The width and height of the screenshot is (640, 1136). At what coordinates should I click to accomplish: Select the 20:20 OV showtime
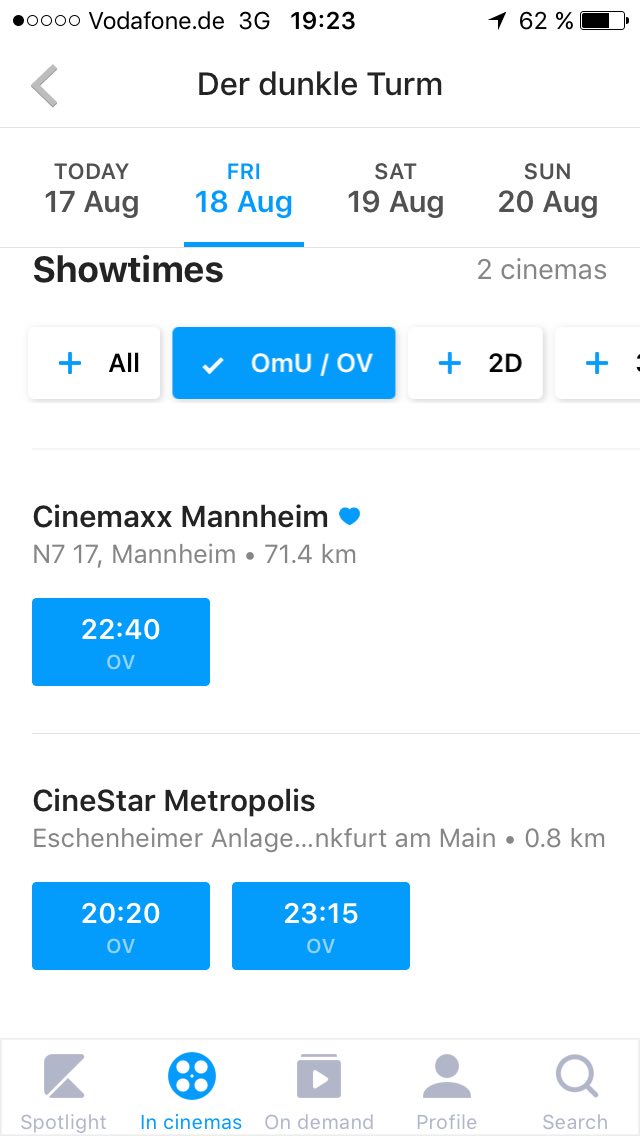coord(121,926)
